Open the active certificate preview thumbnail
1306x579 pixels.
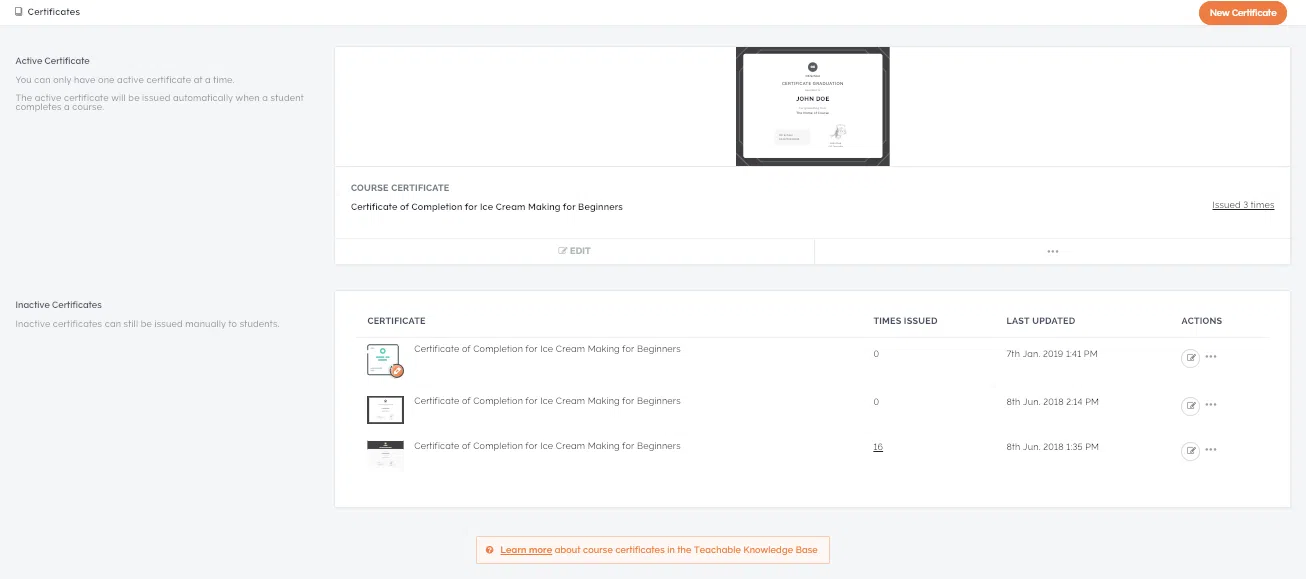click(x=812, y=106)
